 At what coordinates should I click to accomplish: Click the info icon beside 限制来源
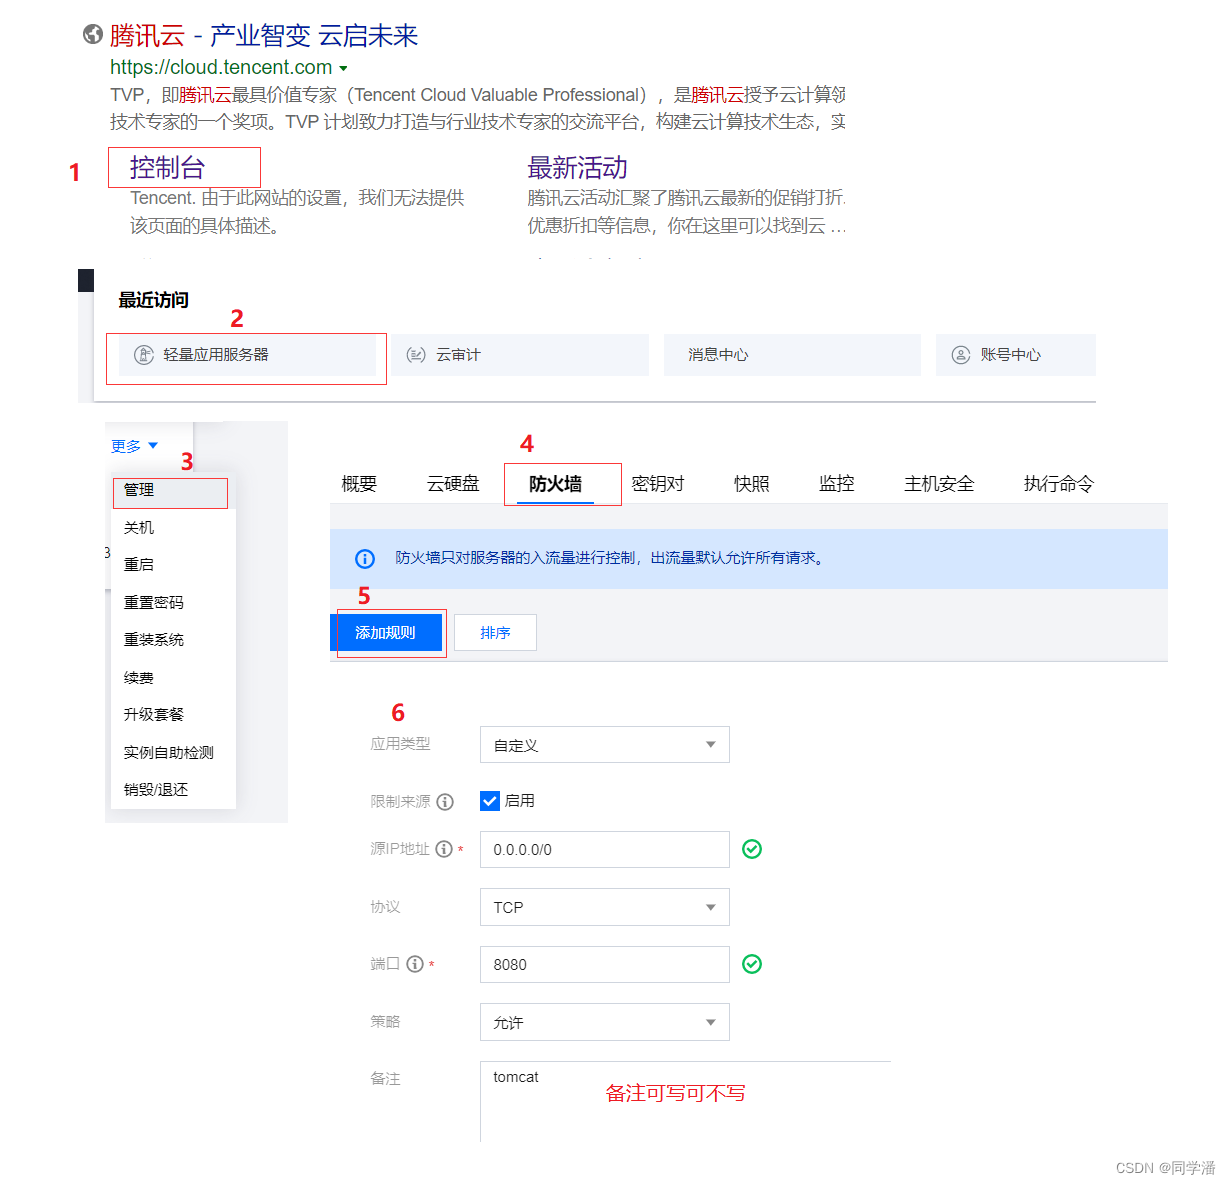tap(444, 801)
